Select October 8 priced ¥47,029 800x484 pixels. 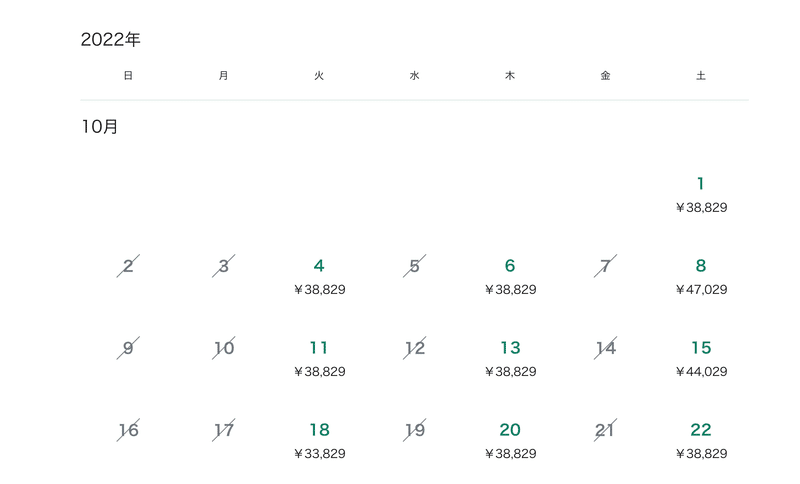point(701,276)
